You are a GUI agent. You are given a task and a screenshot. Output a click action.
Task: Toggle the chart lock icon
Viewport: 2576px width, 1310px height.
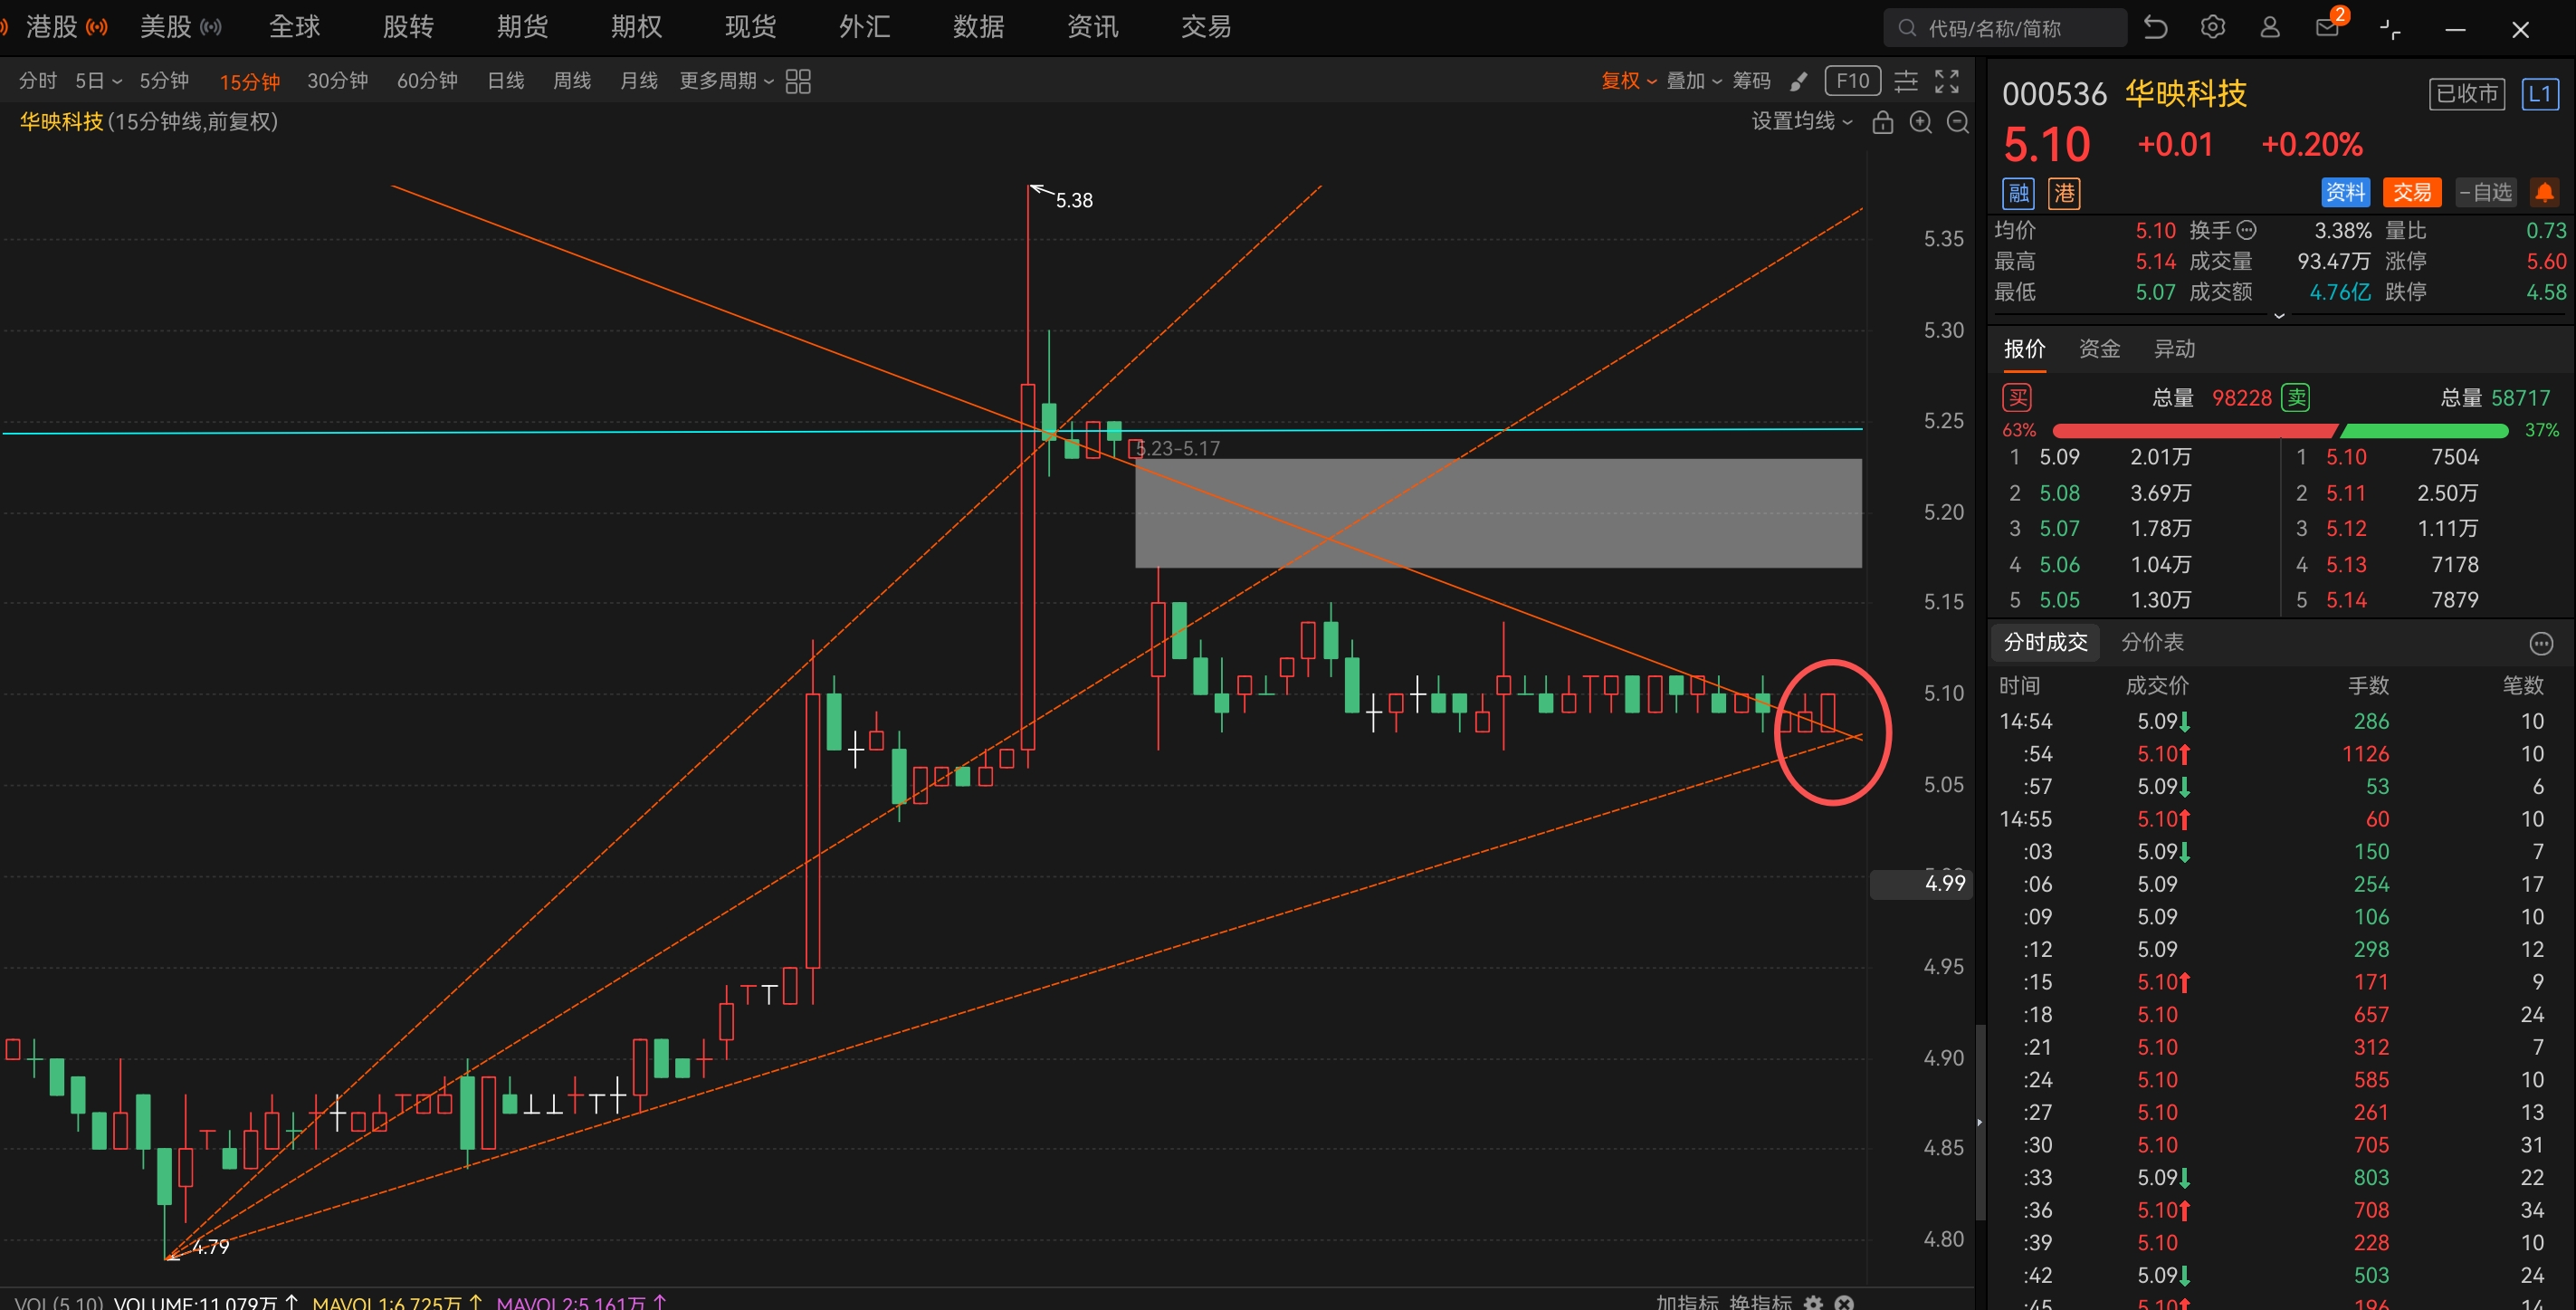click(x=1882, y=122)
